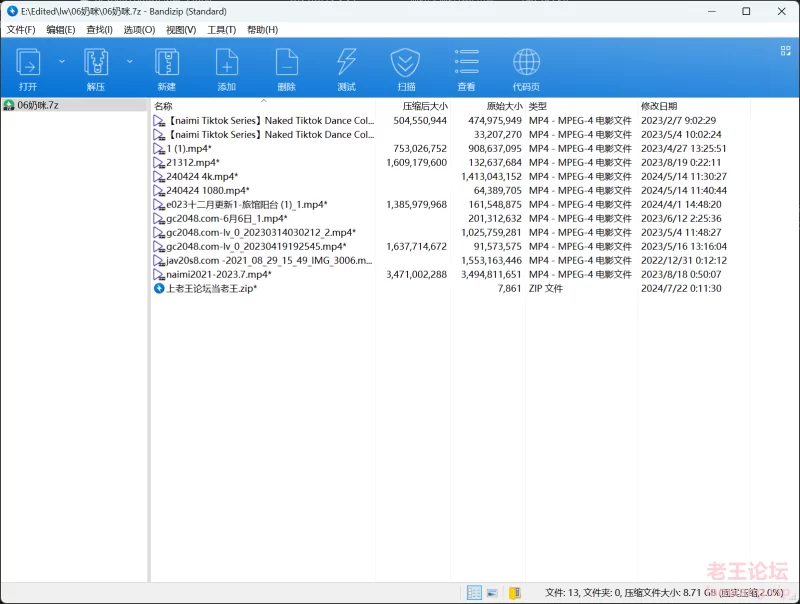Click original size value 7,861

(x=510, y=288)
